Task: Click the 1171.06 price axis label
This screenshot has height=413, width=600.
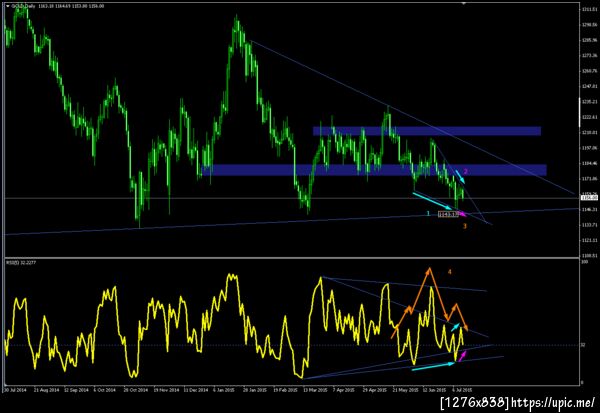Action: pyautogui.click(x=589, y=179)
